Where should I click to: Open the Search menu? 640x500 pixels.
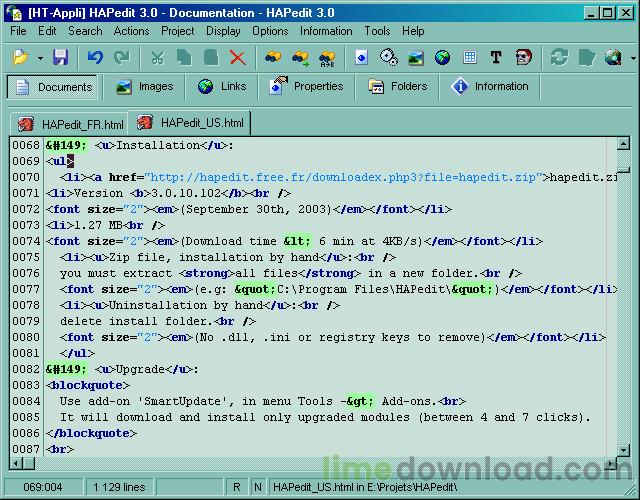click(x=85, y=31)
